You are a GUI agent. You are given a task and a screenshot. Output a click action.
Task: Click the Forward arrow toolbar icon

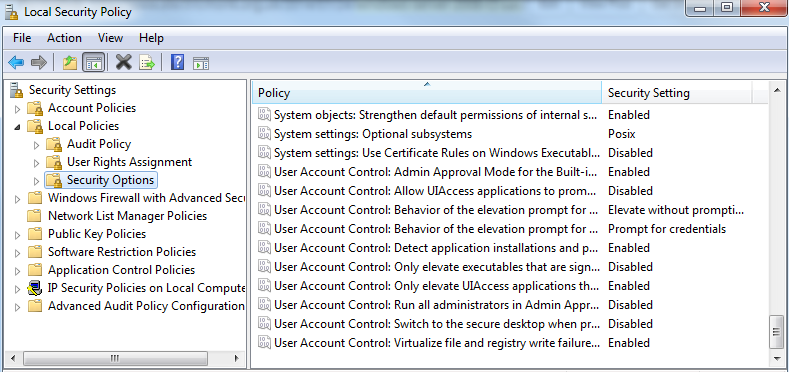pos(39,63)
